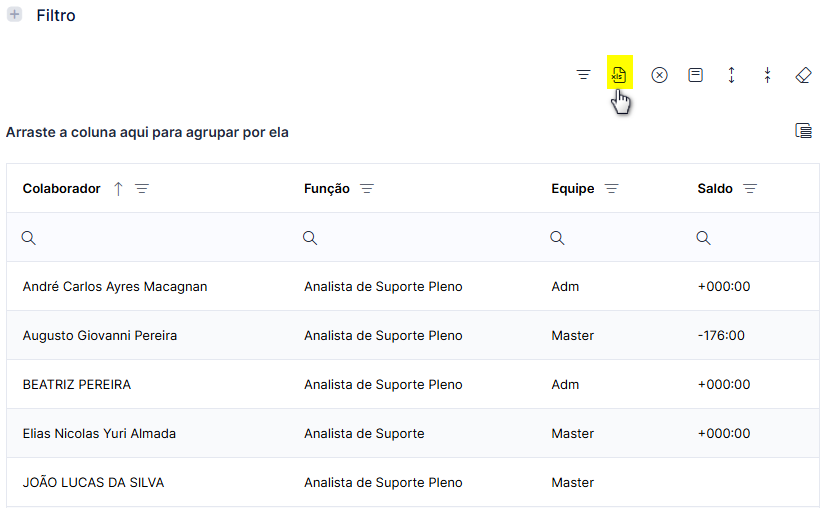Image resolution: width=823 pixels, height=508 pixels.
Task: Open the column chooser icon
Action: pos(803,131)
